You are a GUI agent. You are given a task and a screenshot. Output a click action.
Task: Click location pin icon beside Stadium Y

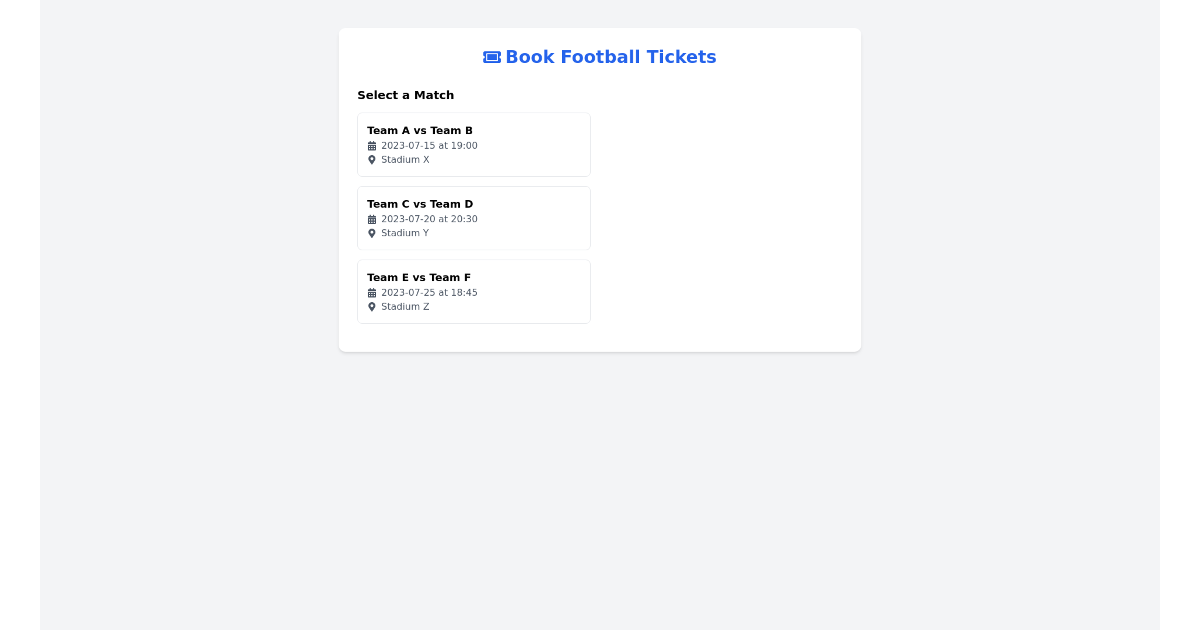372,233
